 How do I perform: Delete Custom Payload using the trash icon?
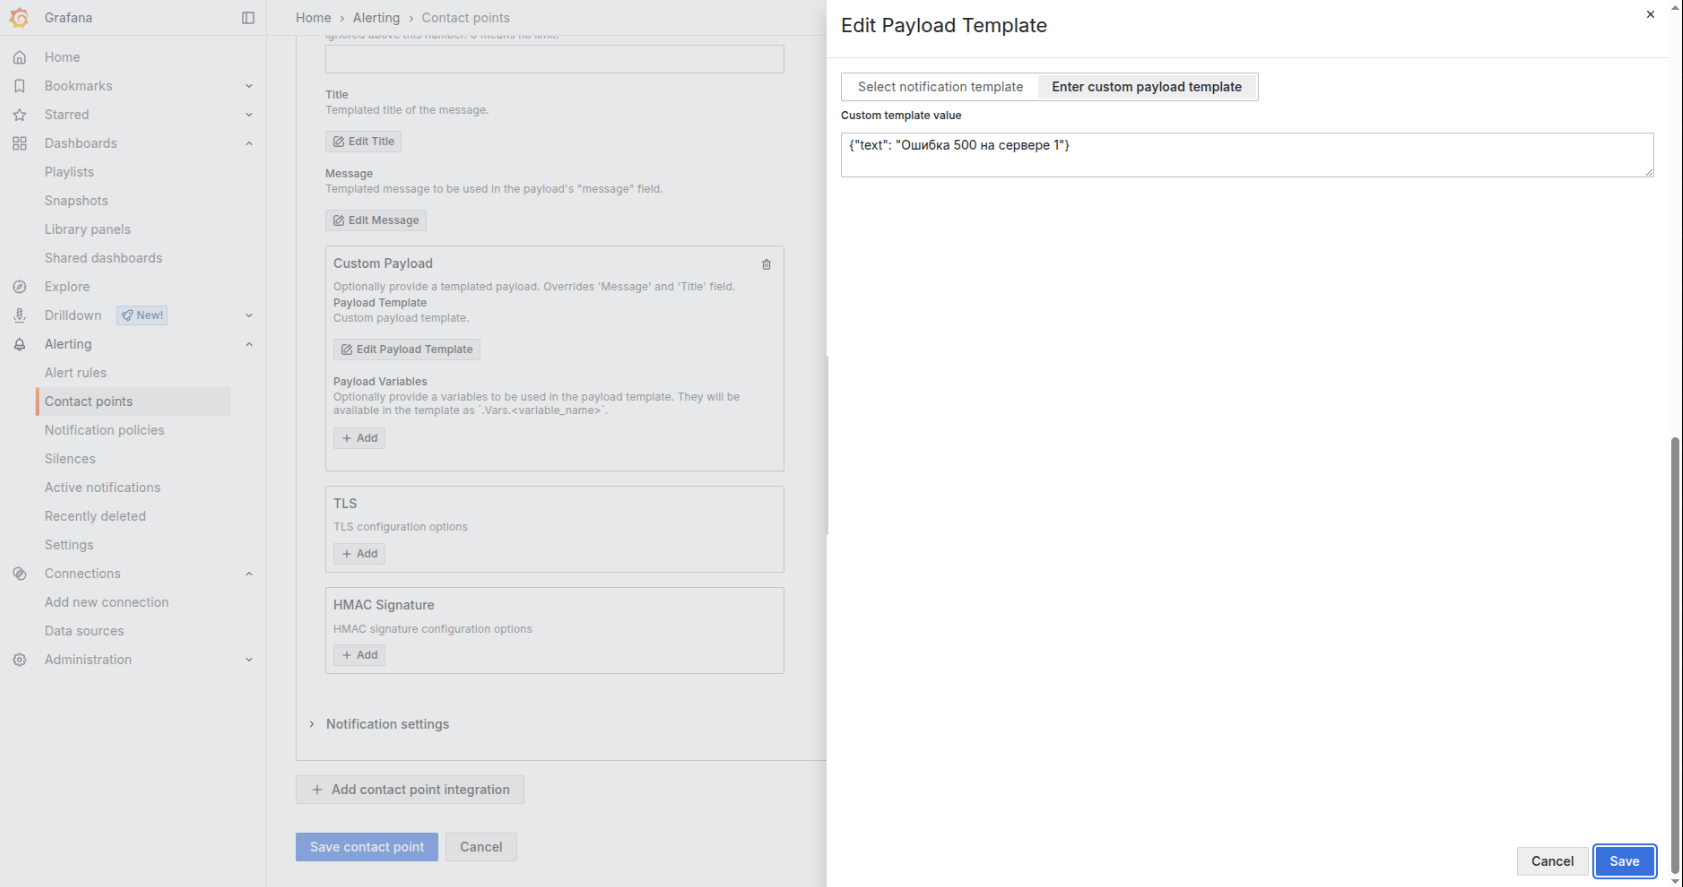click(x=766, y=265)
